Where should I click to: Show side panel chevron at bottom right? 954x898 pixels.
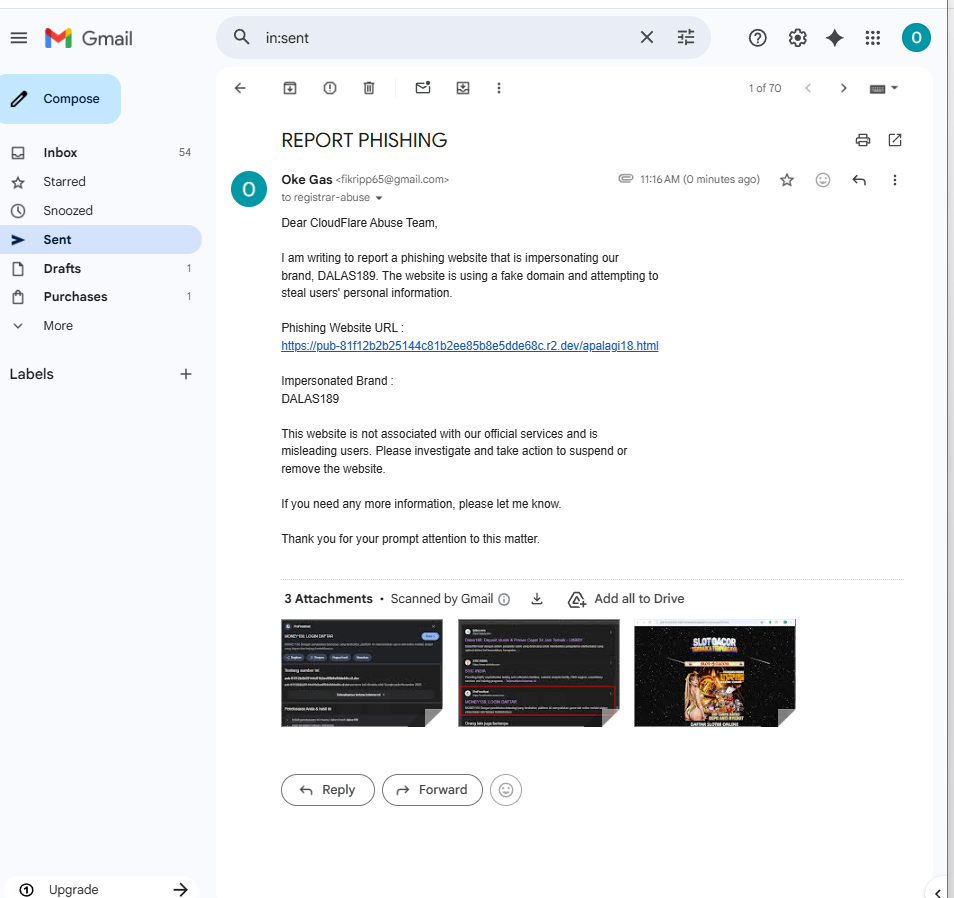(938, 893)
